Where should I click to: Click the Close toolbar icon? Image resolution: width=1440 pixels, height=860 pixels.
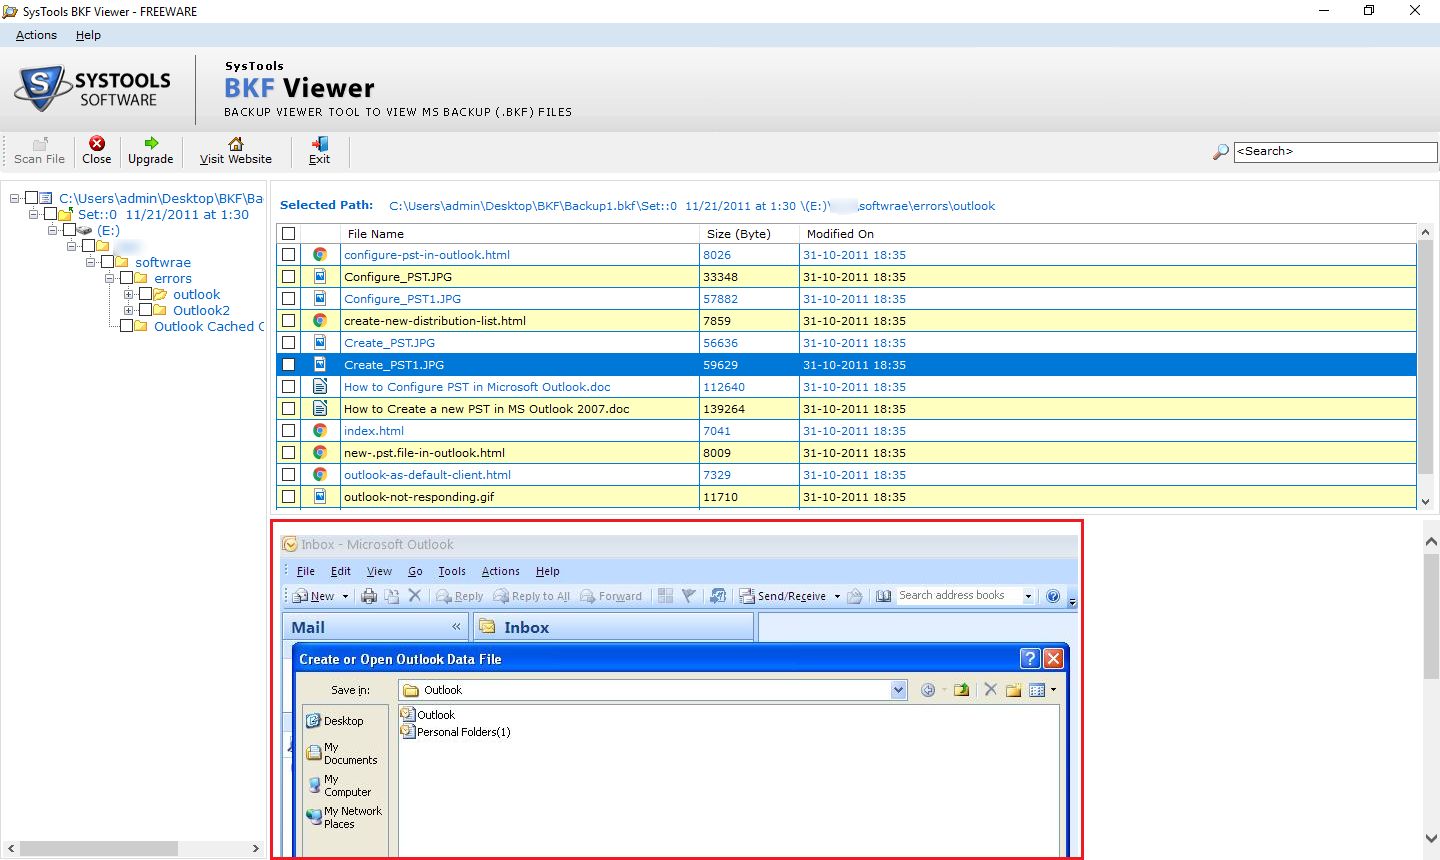(97, 144)
